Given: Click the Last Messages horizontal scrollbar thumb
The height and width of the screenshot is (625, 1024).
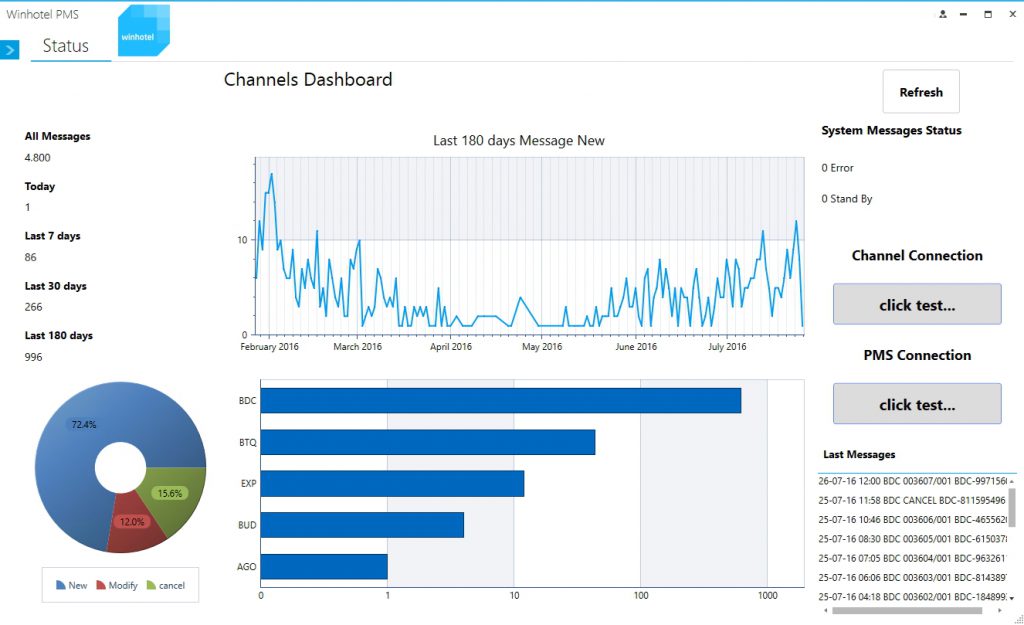Looking at the screenshot, I should 907,611.
